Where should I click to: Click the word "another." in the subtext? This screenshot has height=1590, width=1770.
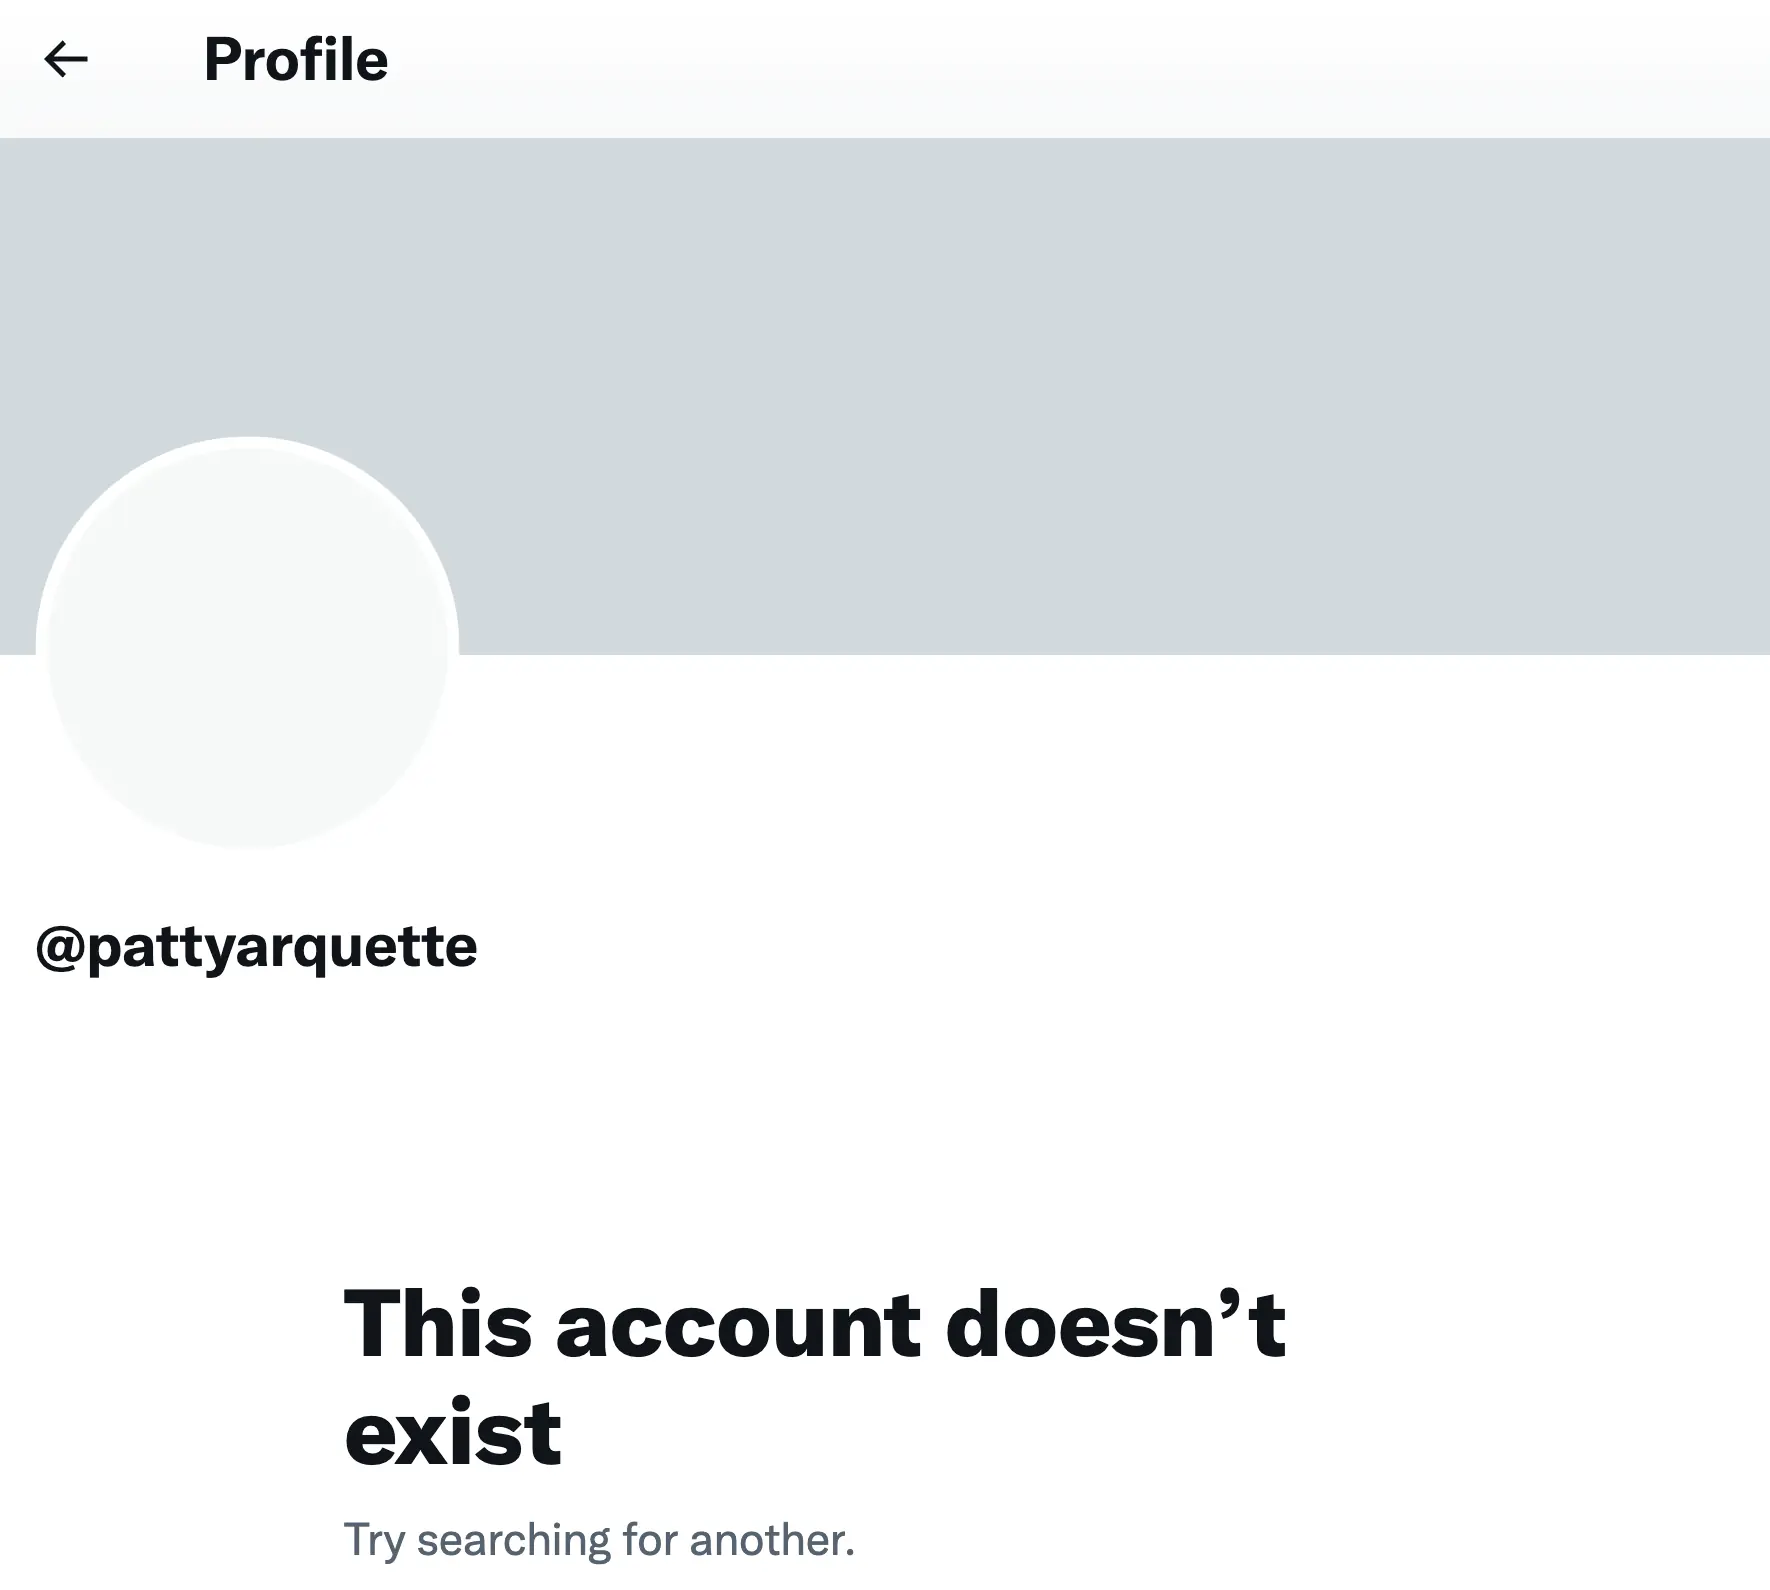[772, 1540]
